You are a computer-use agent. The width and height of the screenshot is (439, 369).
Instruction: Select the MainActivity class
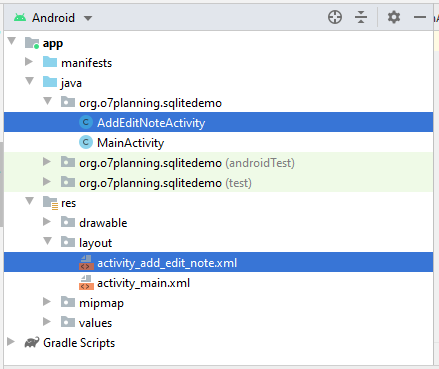(x=130, y=143)
